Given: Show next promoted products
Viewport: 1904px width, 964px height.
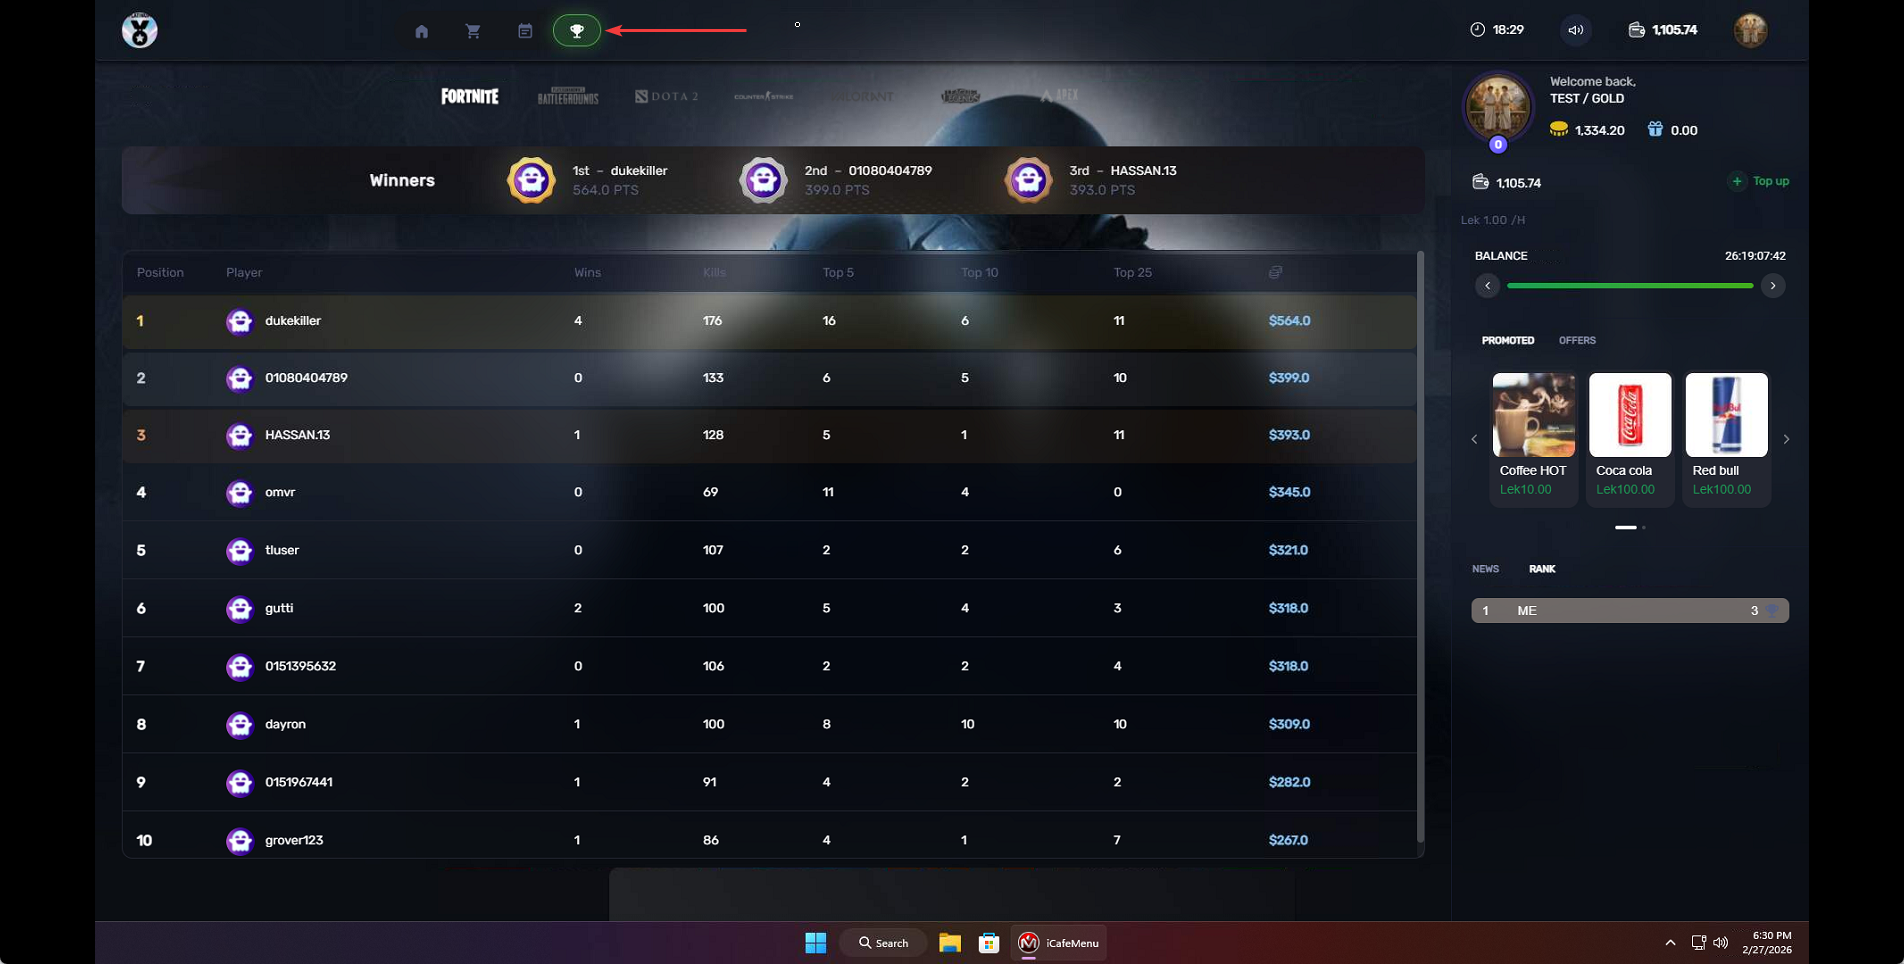Looking at the screenshot, I should pyautogui.click(x=1786, y=439).
